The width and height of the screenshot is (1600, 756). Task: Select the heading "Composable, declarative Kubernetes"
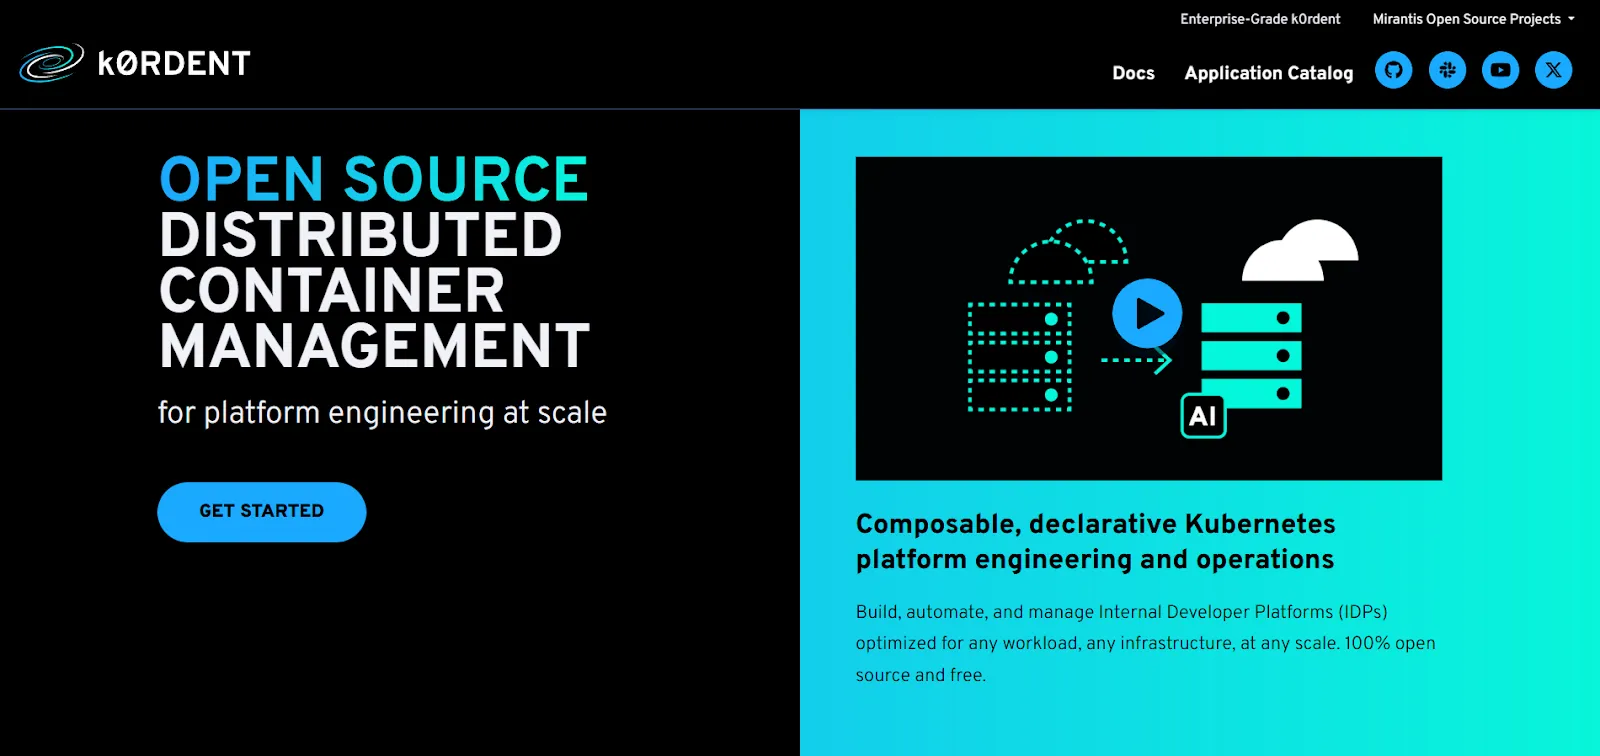tap(1095, 524)
